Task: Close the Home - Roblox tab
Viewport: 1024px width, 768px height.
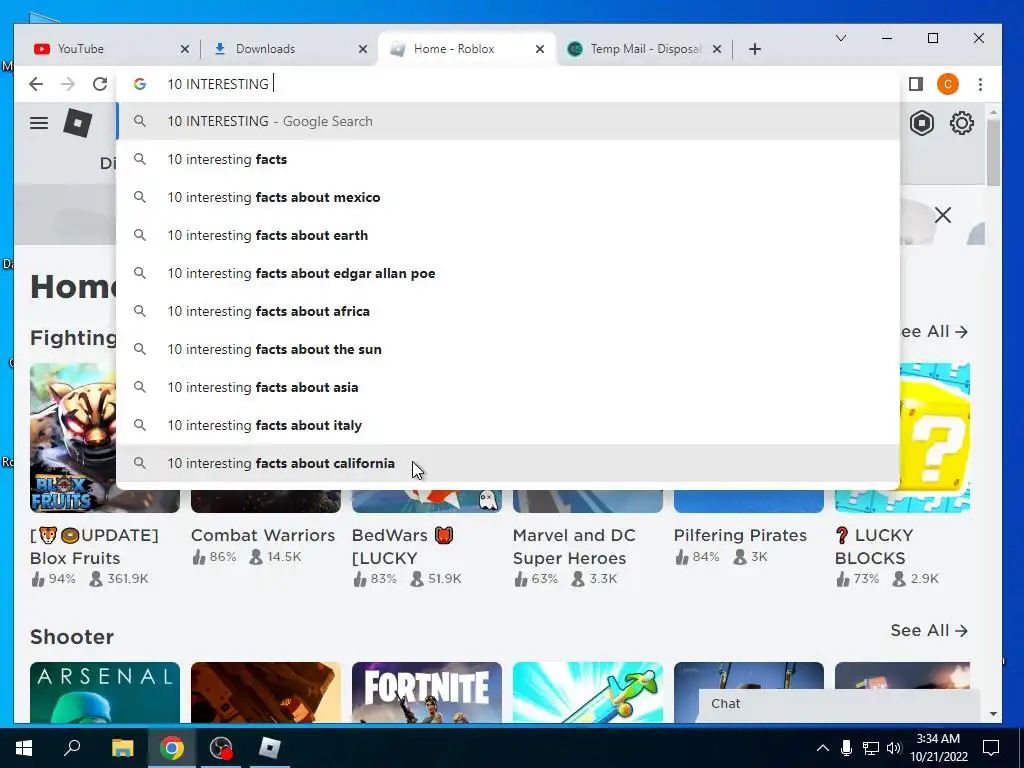Action: 539,49
